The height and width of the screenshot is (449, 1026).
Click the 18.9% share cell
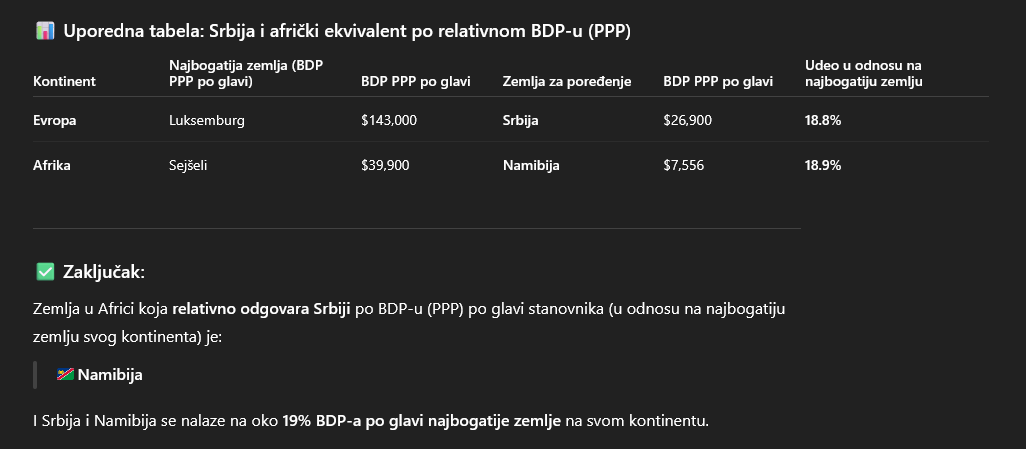[x=823, y=165]
